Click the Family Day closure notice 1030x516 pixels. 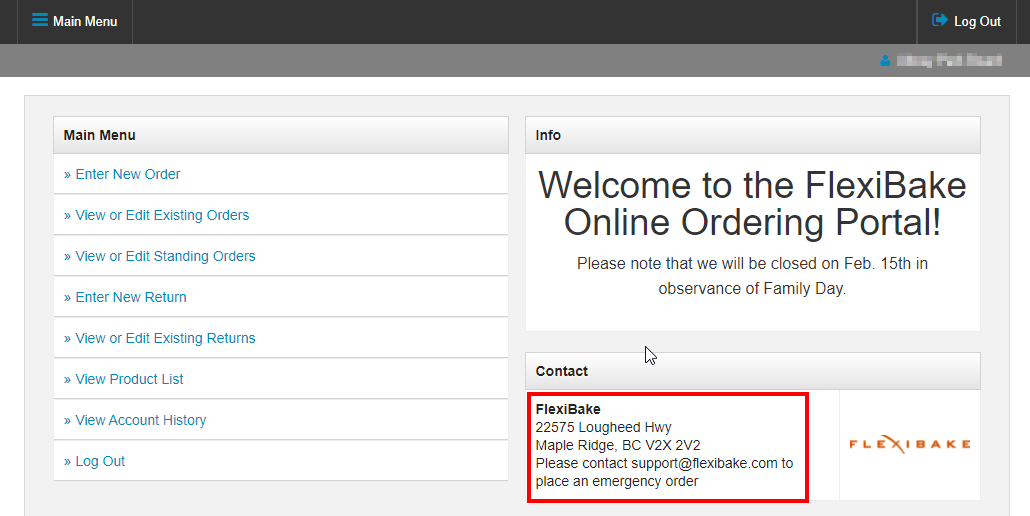[752, 276]
